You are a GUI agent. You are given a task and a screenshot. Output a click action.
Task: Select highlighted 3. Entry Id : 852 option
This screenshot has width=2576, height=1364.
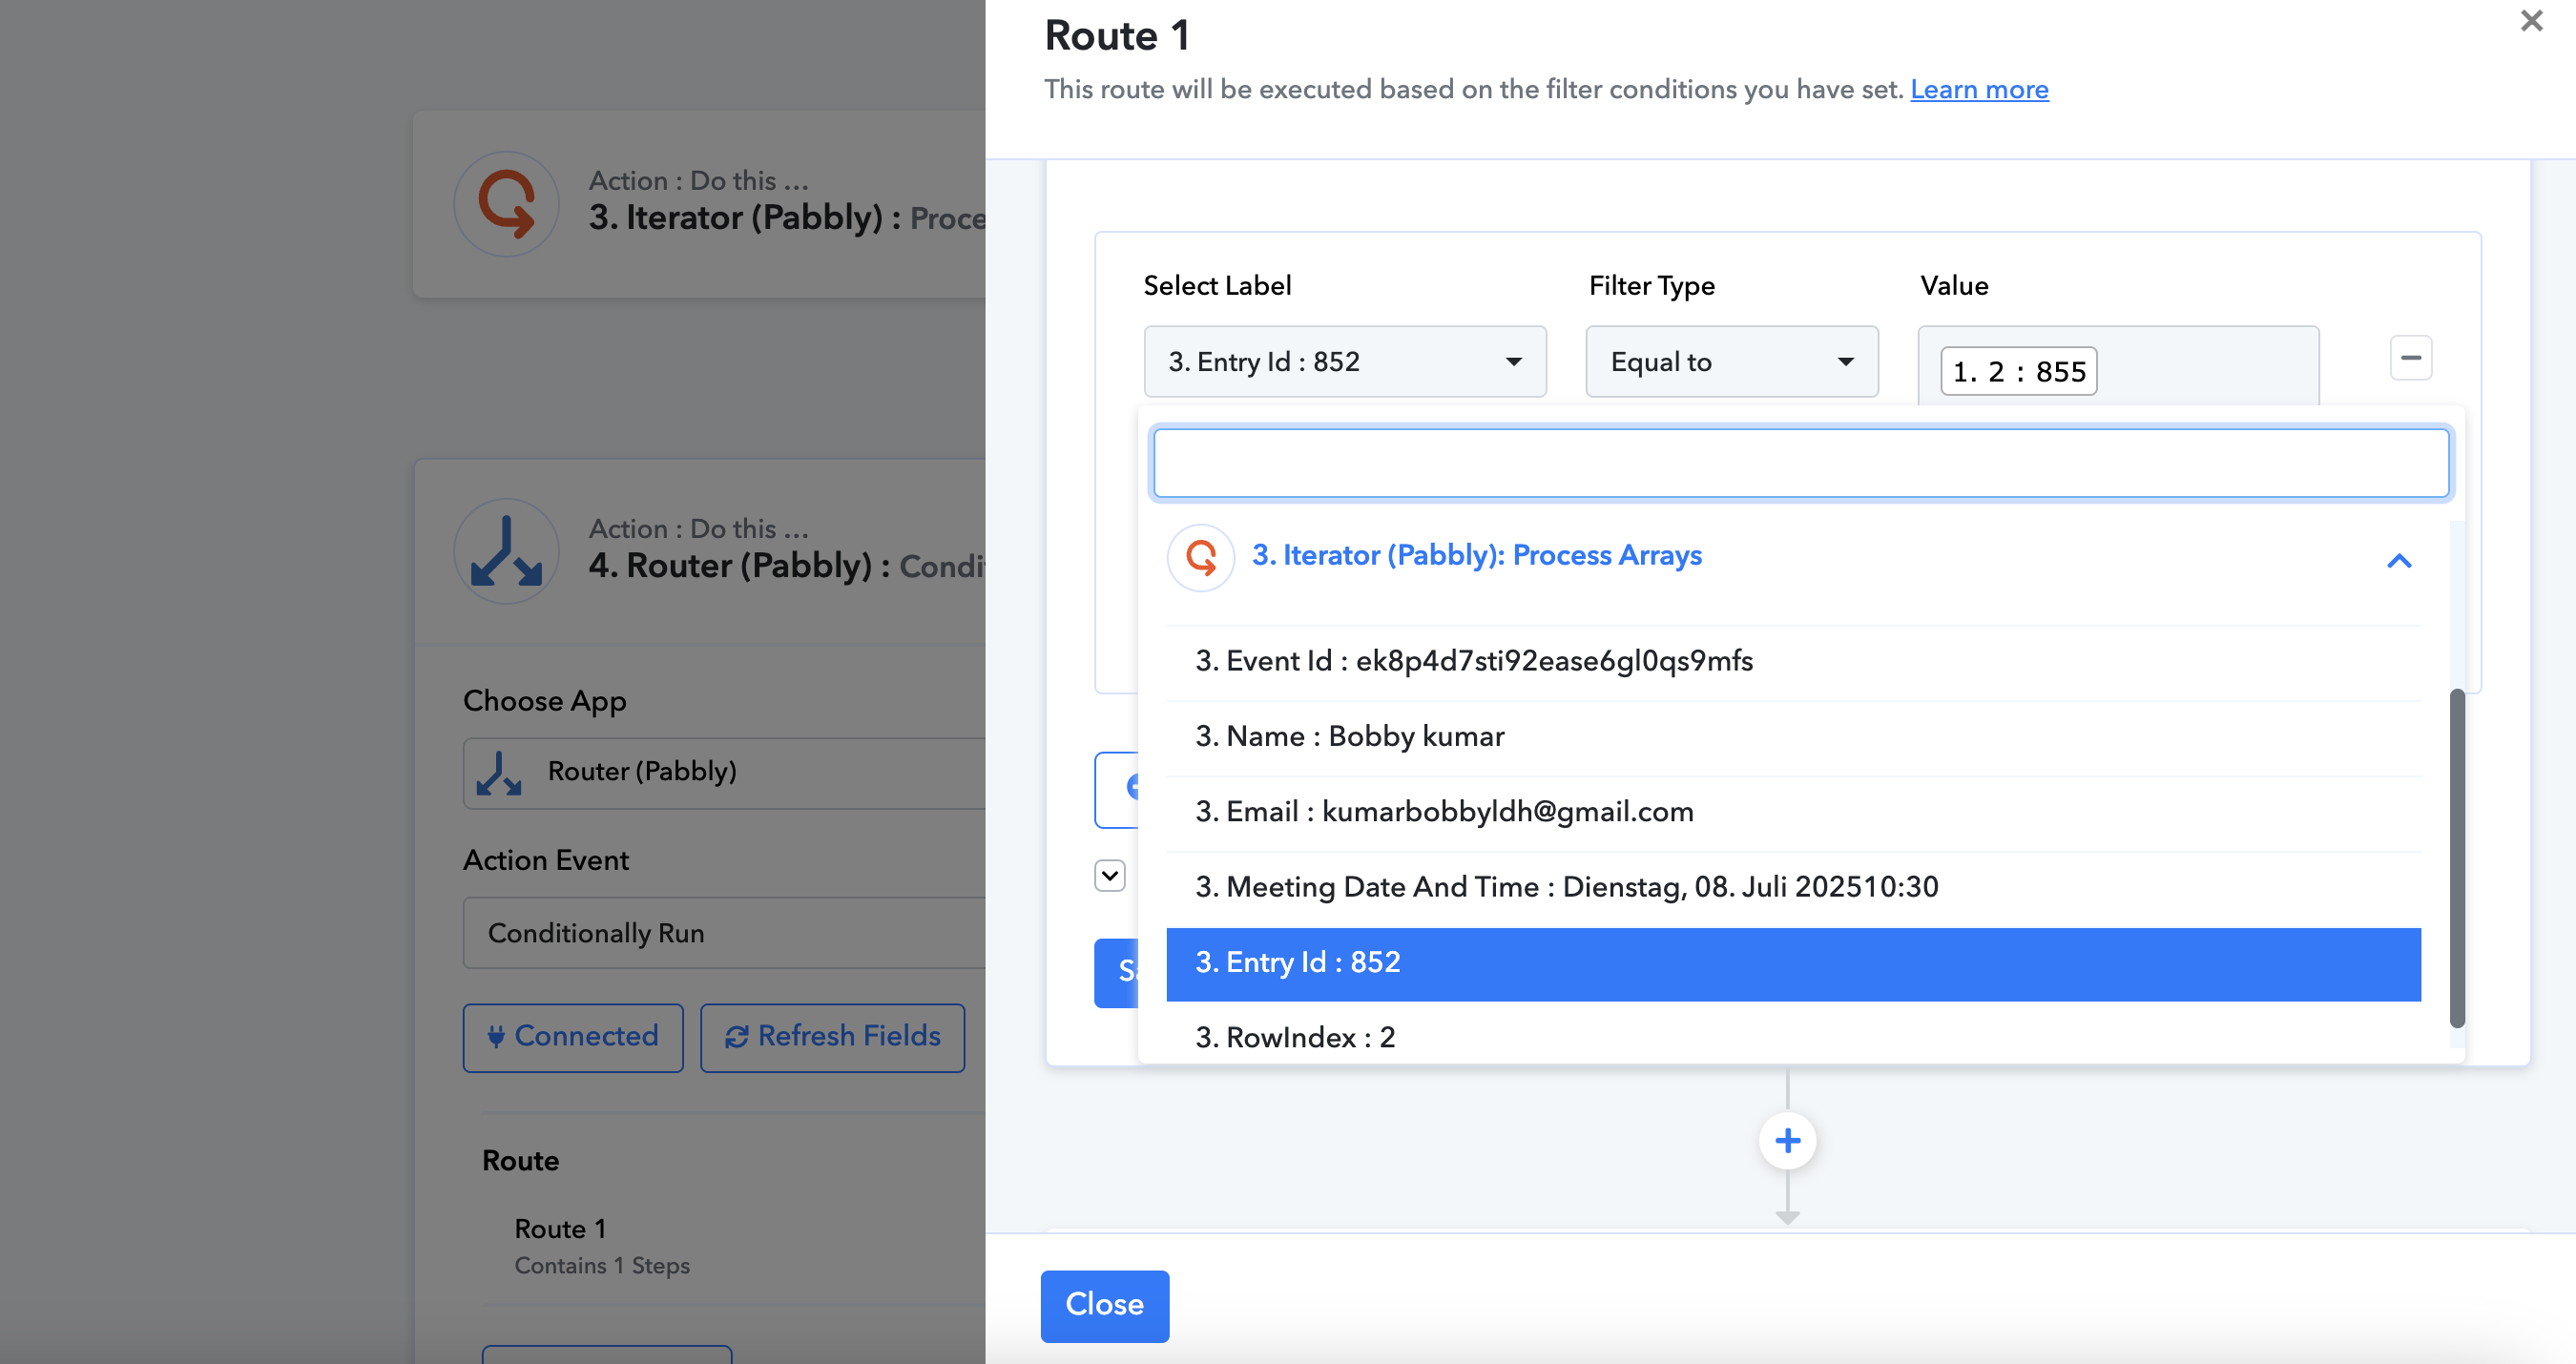coord(1793,963)
